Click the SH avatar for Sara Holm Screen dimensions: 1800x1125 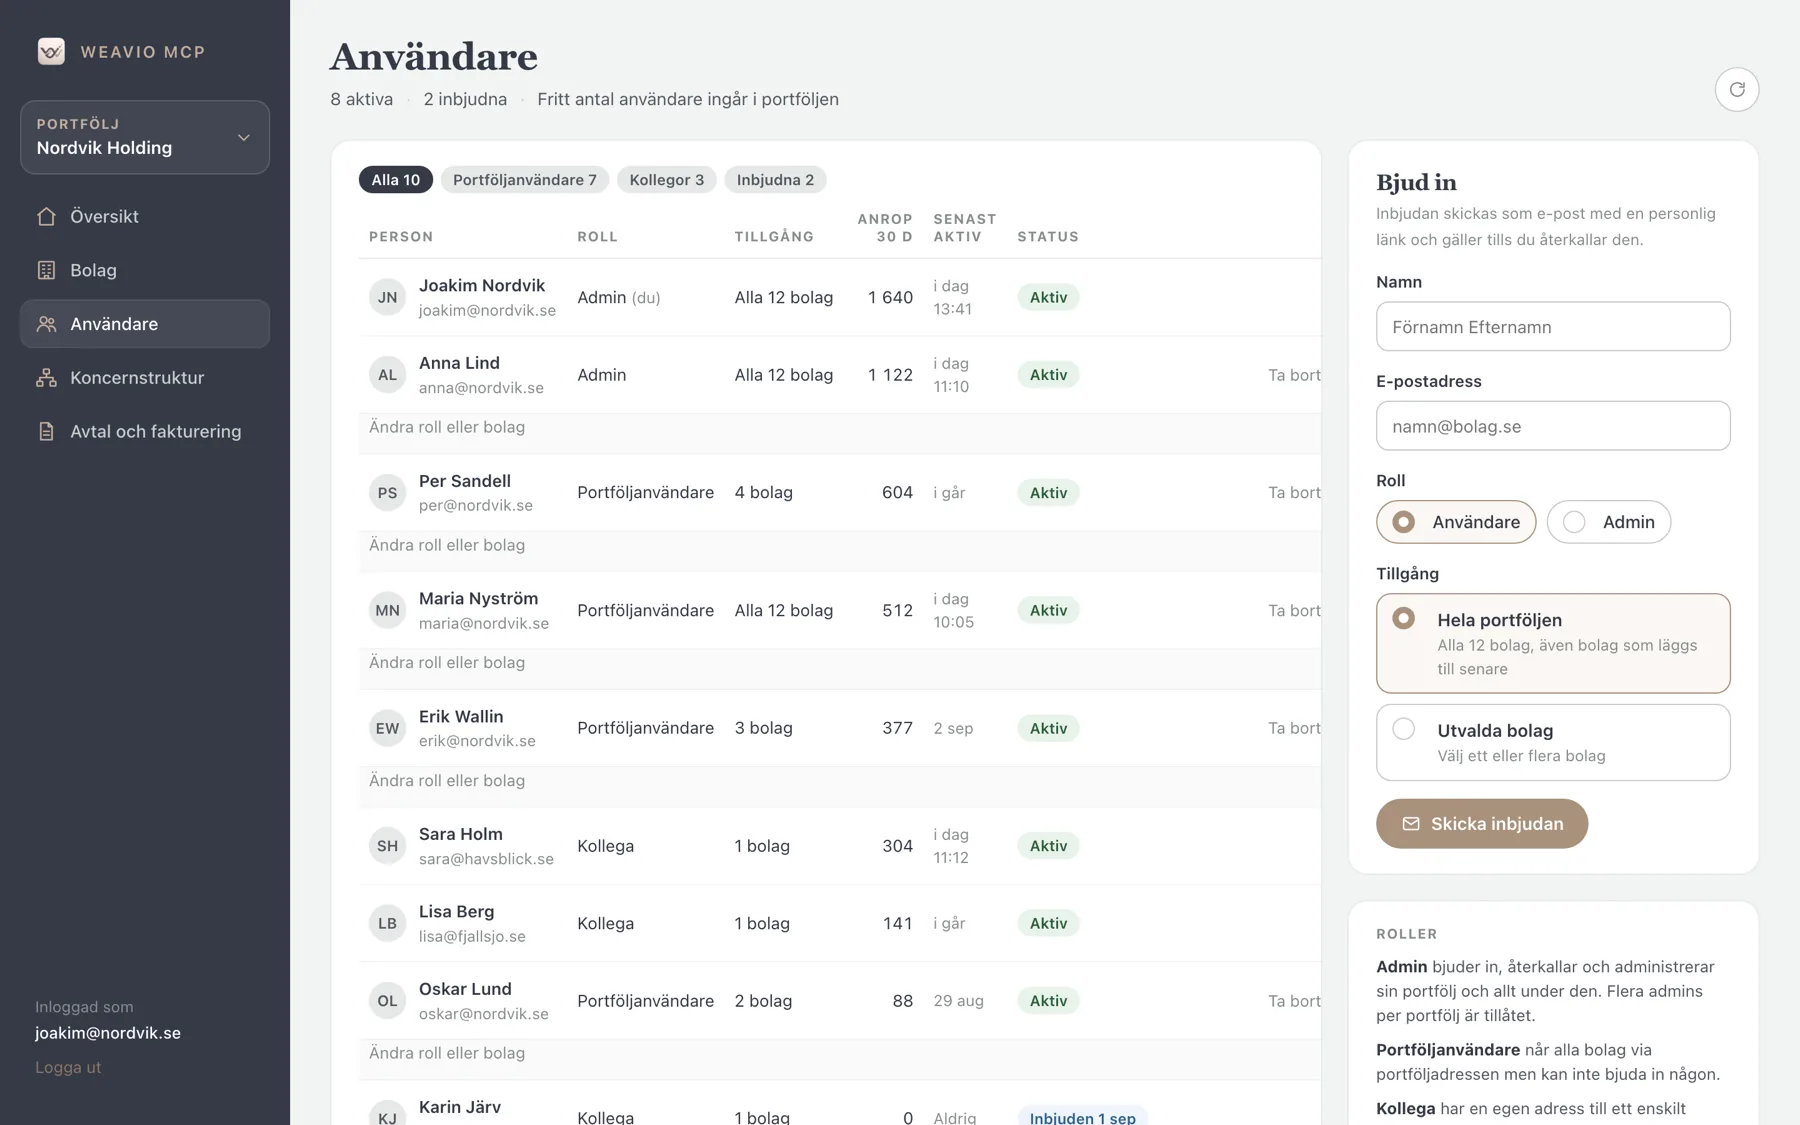[387, 846]
